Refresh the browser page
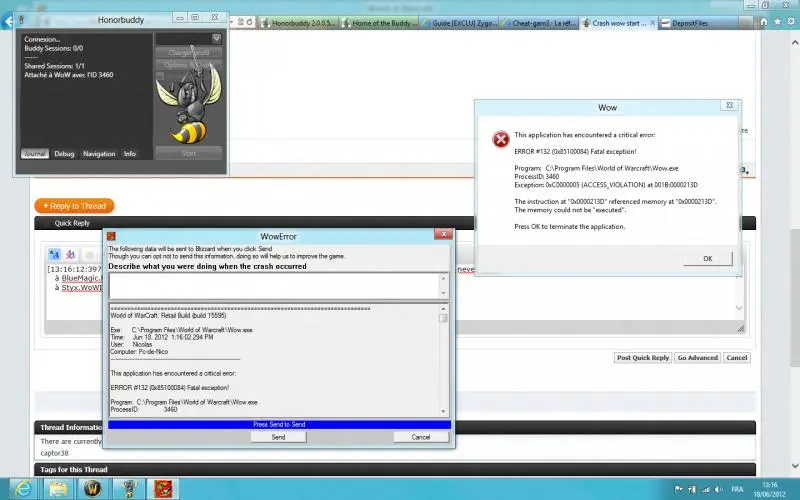 pyautogui.click(x=249, y=22)
